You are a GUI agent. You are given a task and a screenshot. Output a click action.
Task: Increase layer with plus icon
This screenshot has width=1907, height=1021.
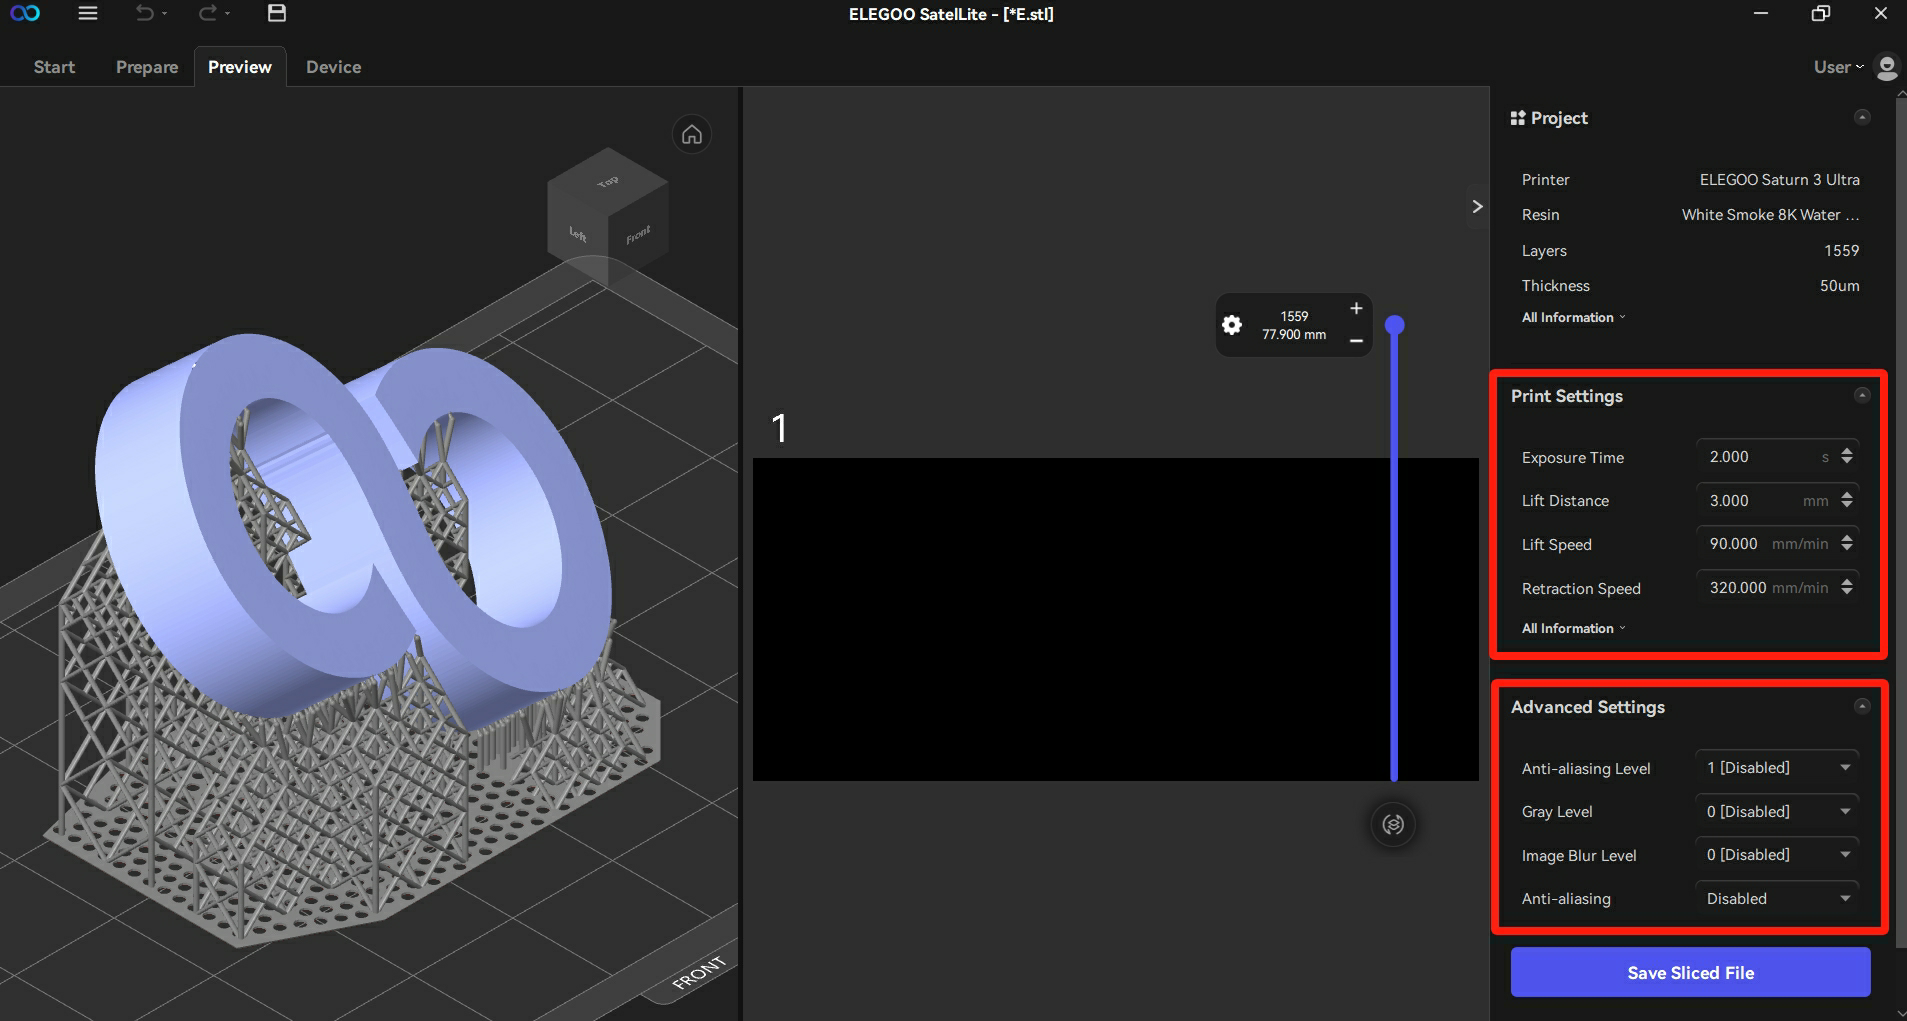(1356, 308)
